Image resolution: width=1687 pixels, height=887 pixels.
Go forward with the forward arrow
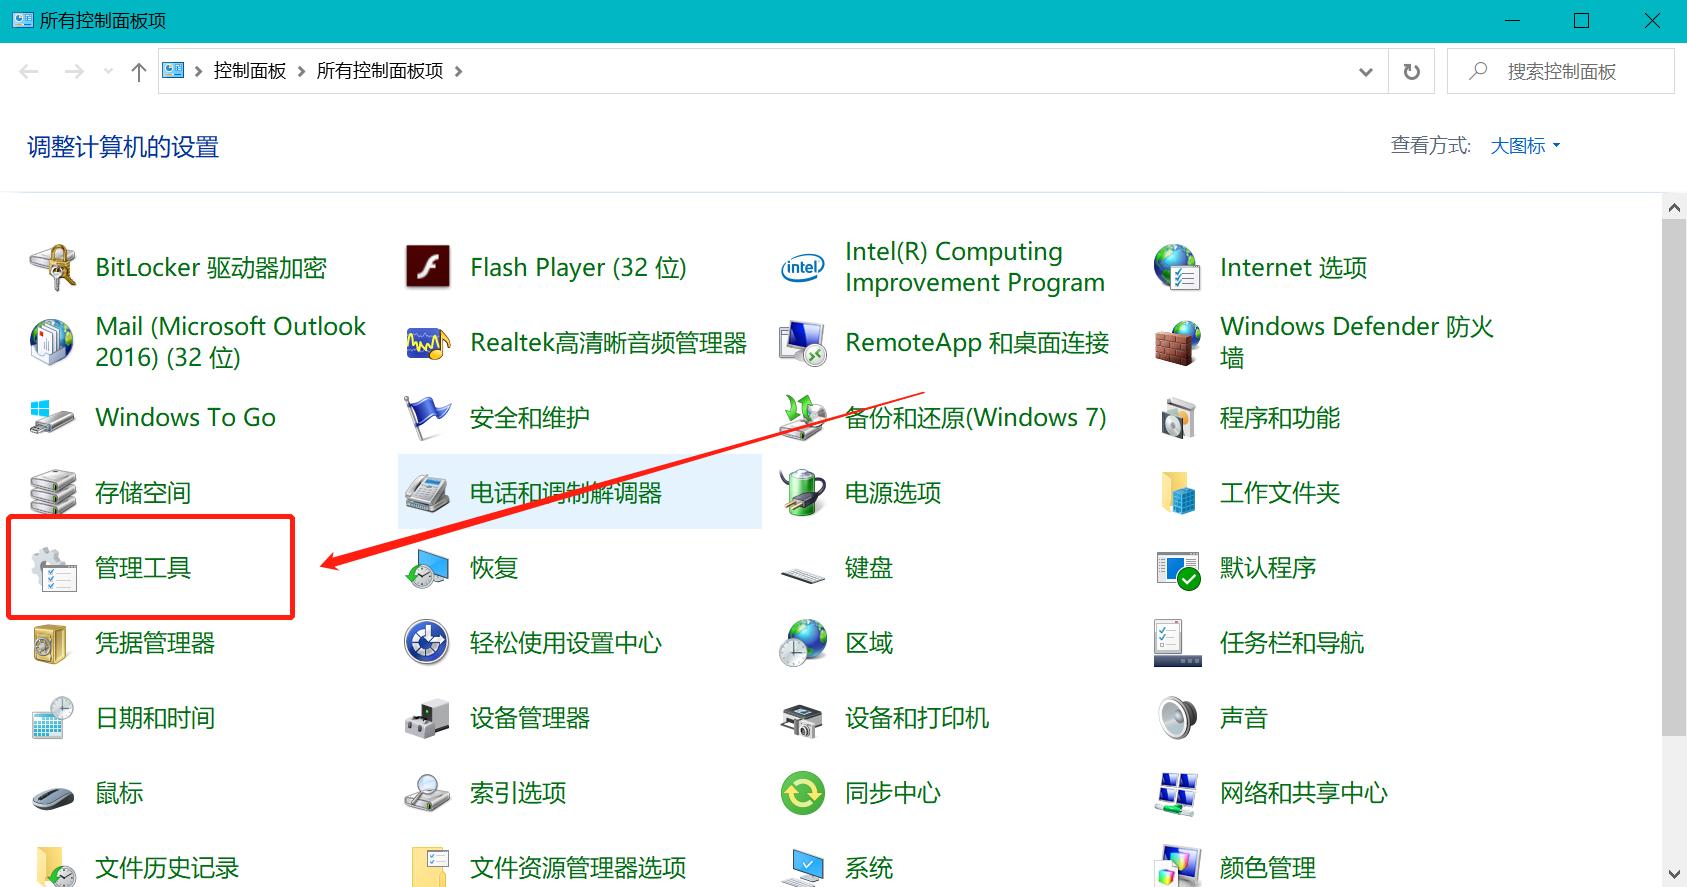coord(74,72)
